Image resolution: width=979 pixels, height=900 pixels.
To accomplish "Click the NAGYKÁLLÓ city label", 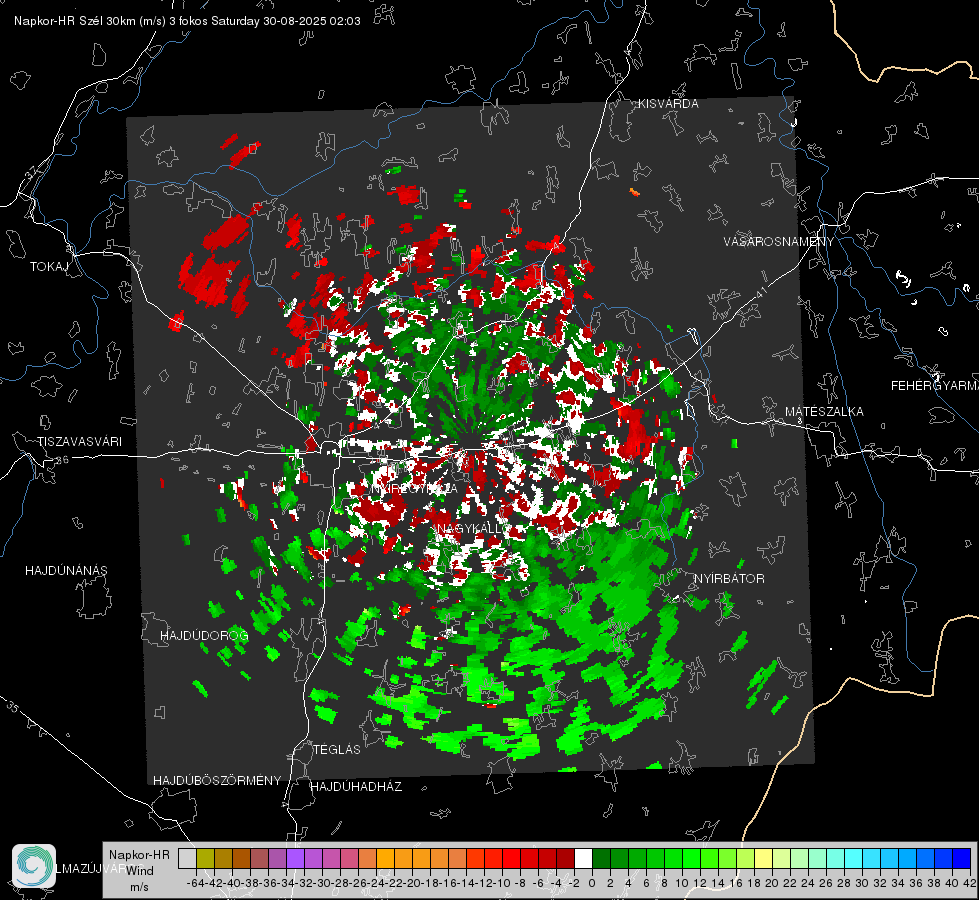I will click(473, 529).
